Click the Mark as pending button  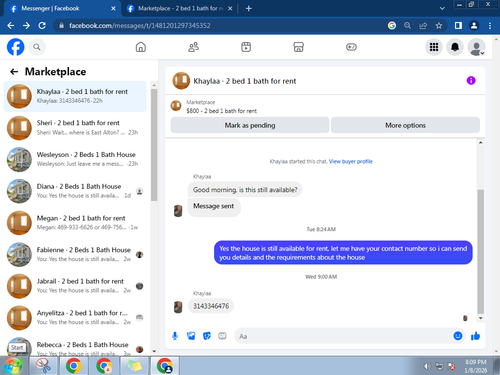click(250, 125)
